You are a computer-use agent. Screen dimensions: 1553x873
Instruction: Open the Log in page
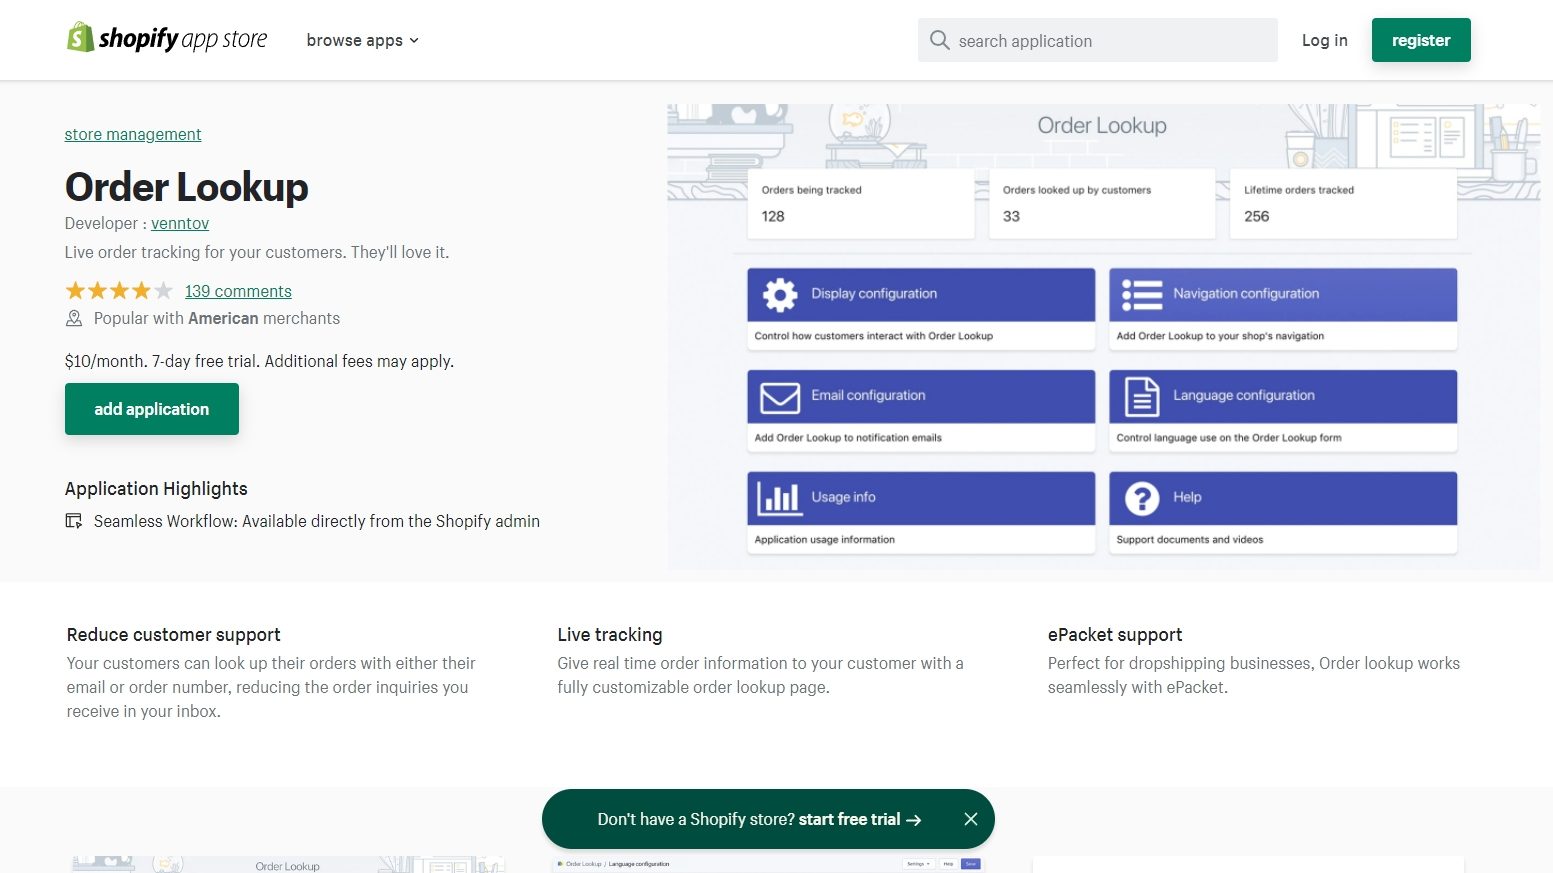[1324, 40]
